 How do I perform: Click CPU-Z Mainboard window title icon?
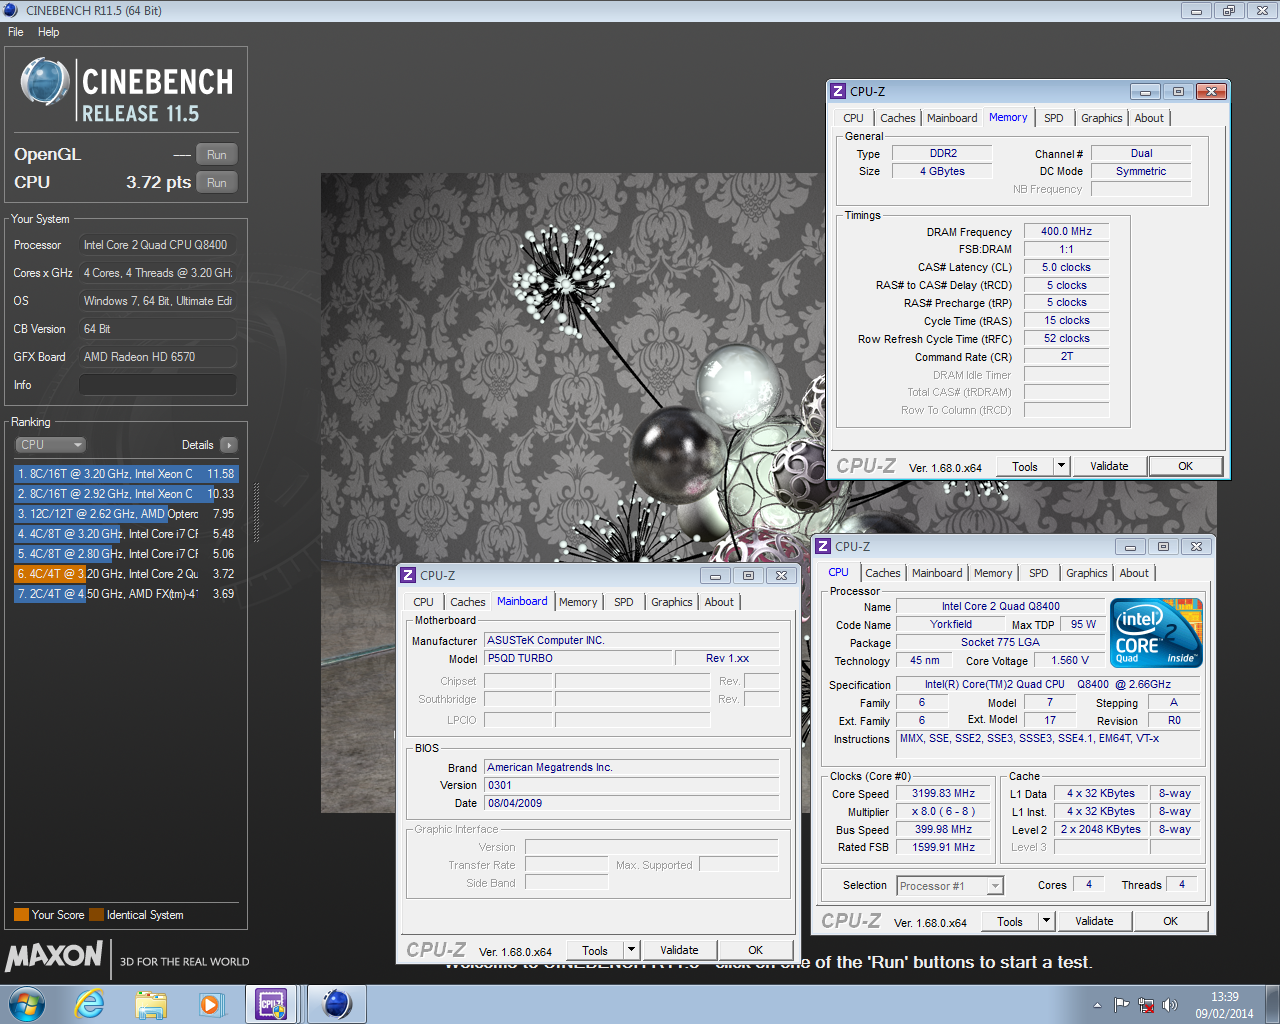[x=408, y=575]
